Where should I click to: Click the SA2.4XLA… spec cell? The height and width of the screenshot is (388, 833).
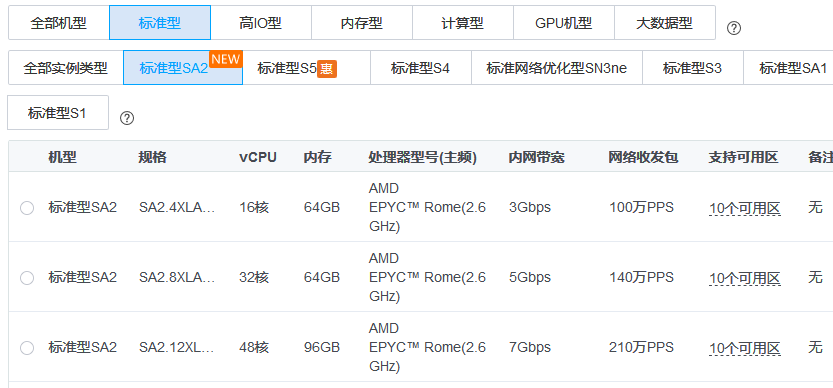(177, 207)
